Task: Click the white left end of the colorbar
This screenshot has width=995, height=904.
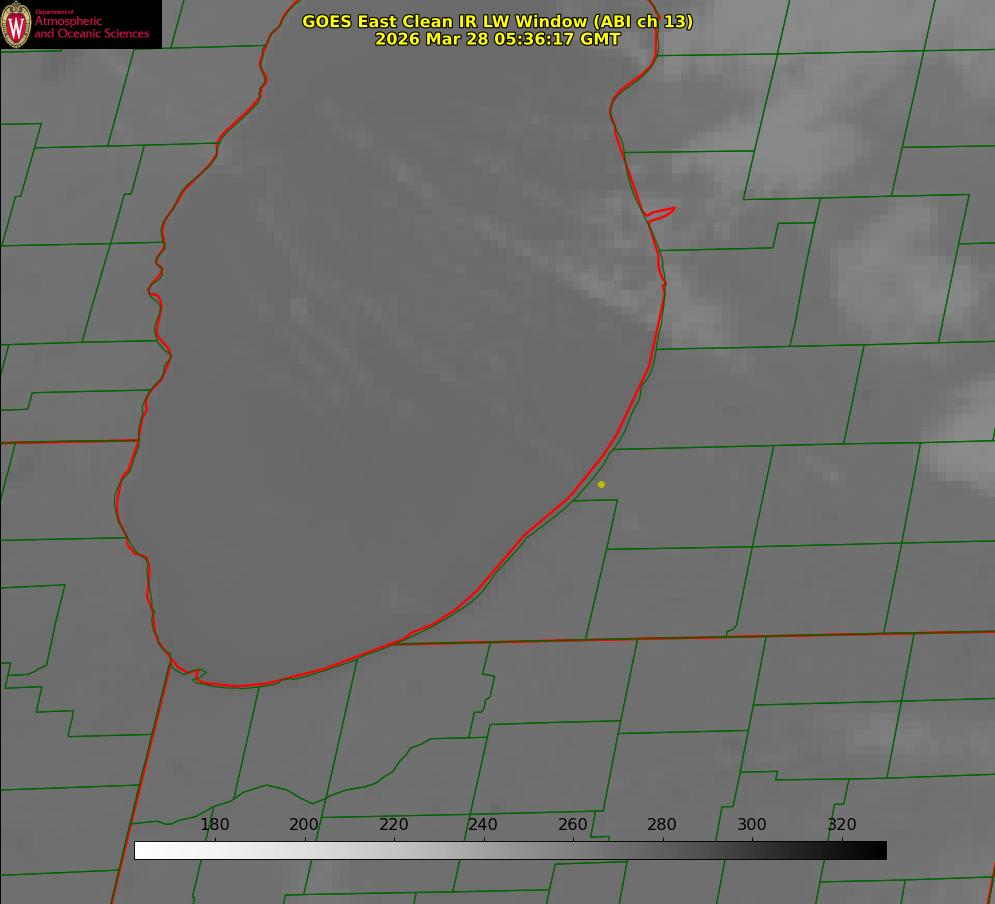Action: coord(142,850)
